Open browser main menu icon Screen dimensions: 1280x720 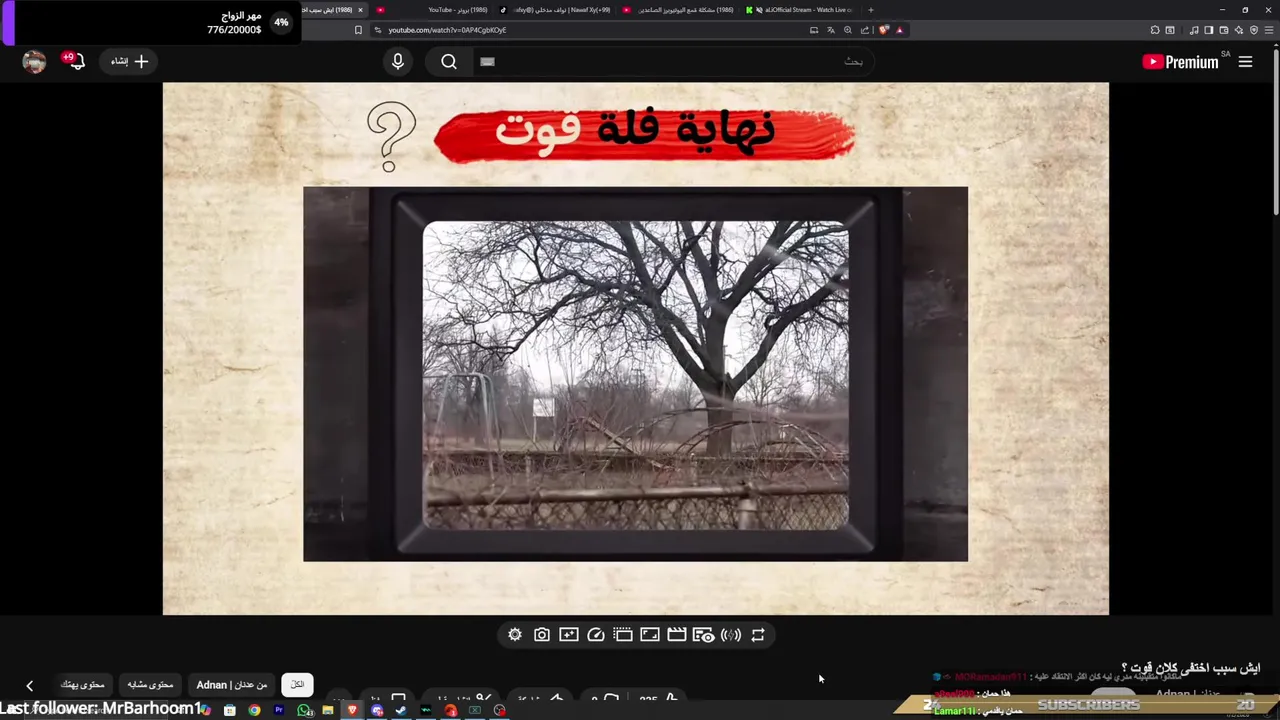1269,30
